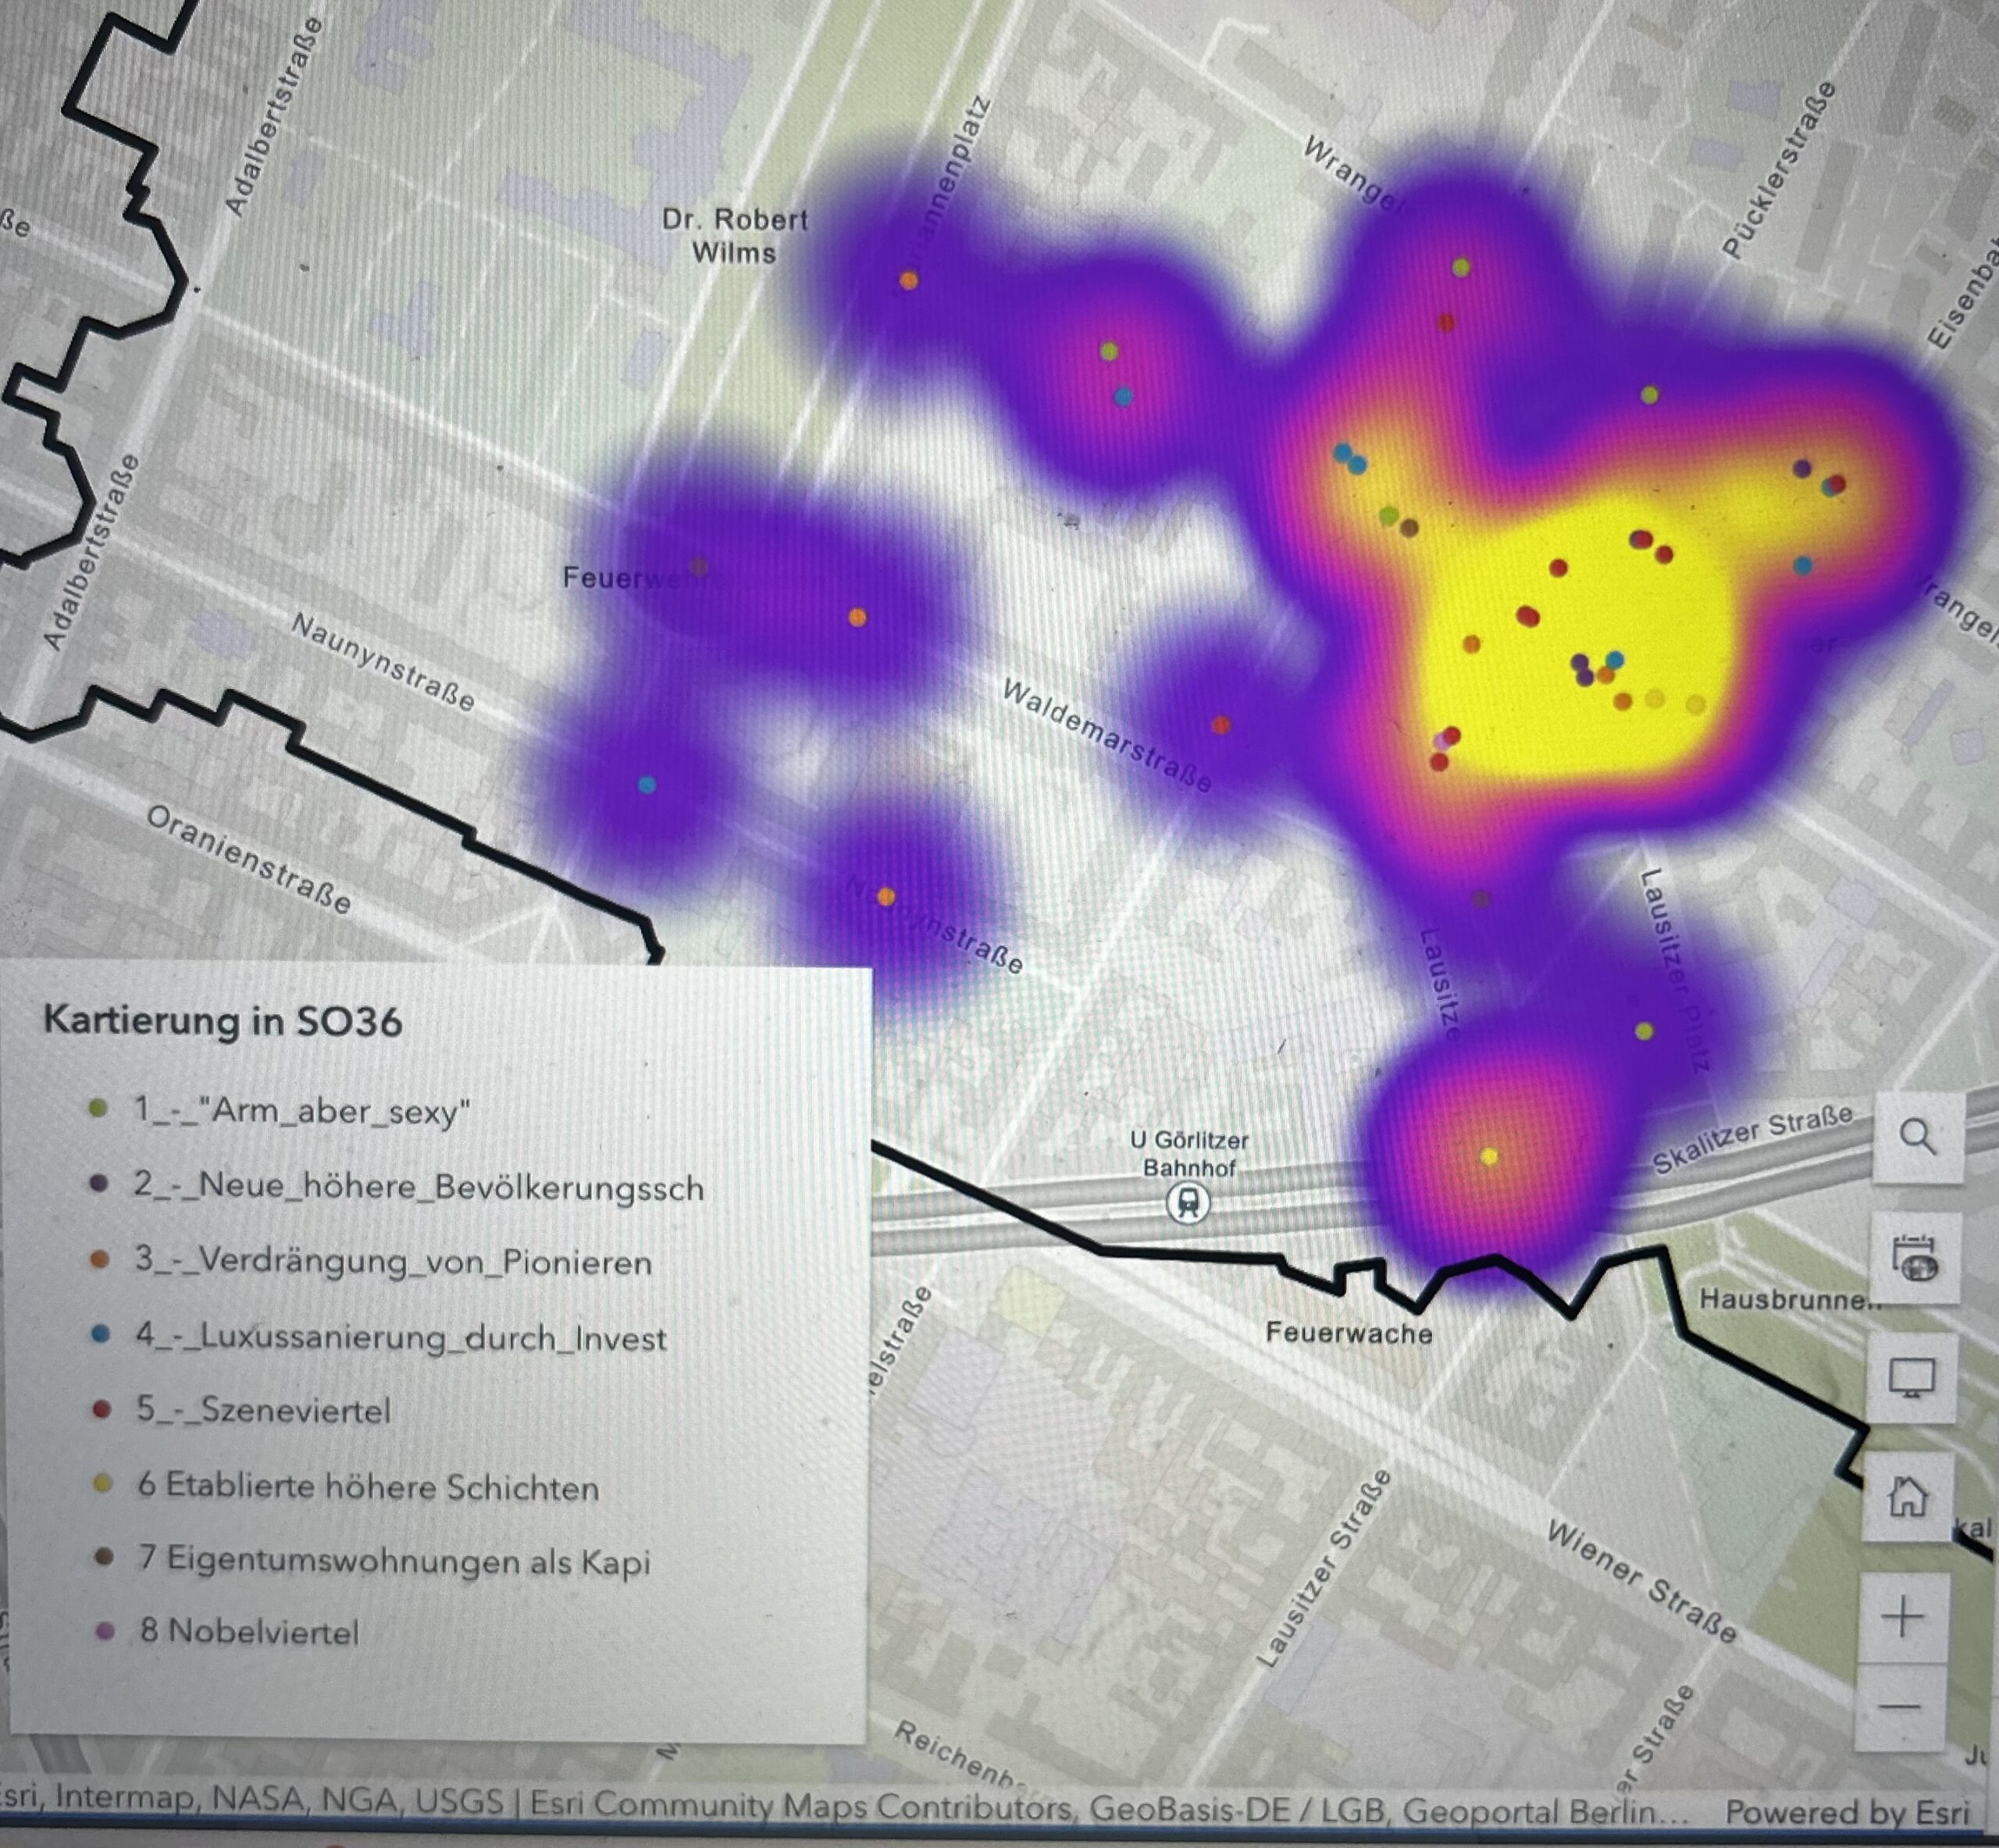This screenshot has width=1999, height=1848.
Task: Click the yellow point north of Skalitzer Straße
Action: tap(1489, 1157)
